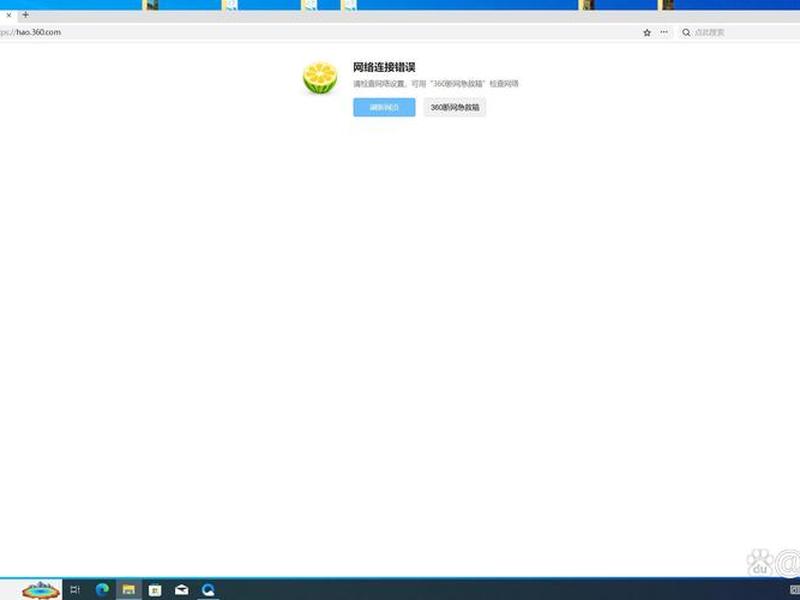
Task: Close the current browser tab
Action: pyautogui.click(x=9, y=15)
